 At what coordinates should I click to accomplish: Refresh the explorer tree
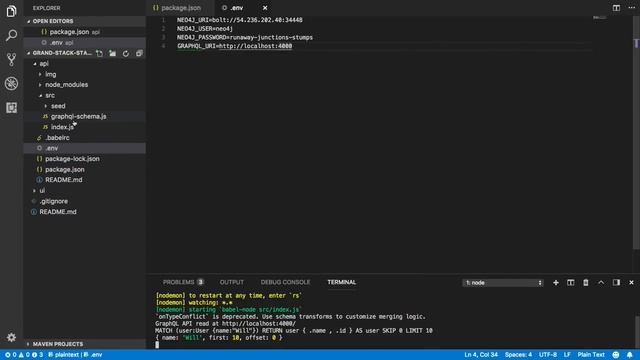click(126, 53)
